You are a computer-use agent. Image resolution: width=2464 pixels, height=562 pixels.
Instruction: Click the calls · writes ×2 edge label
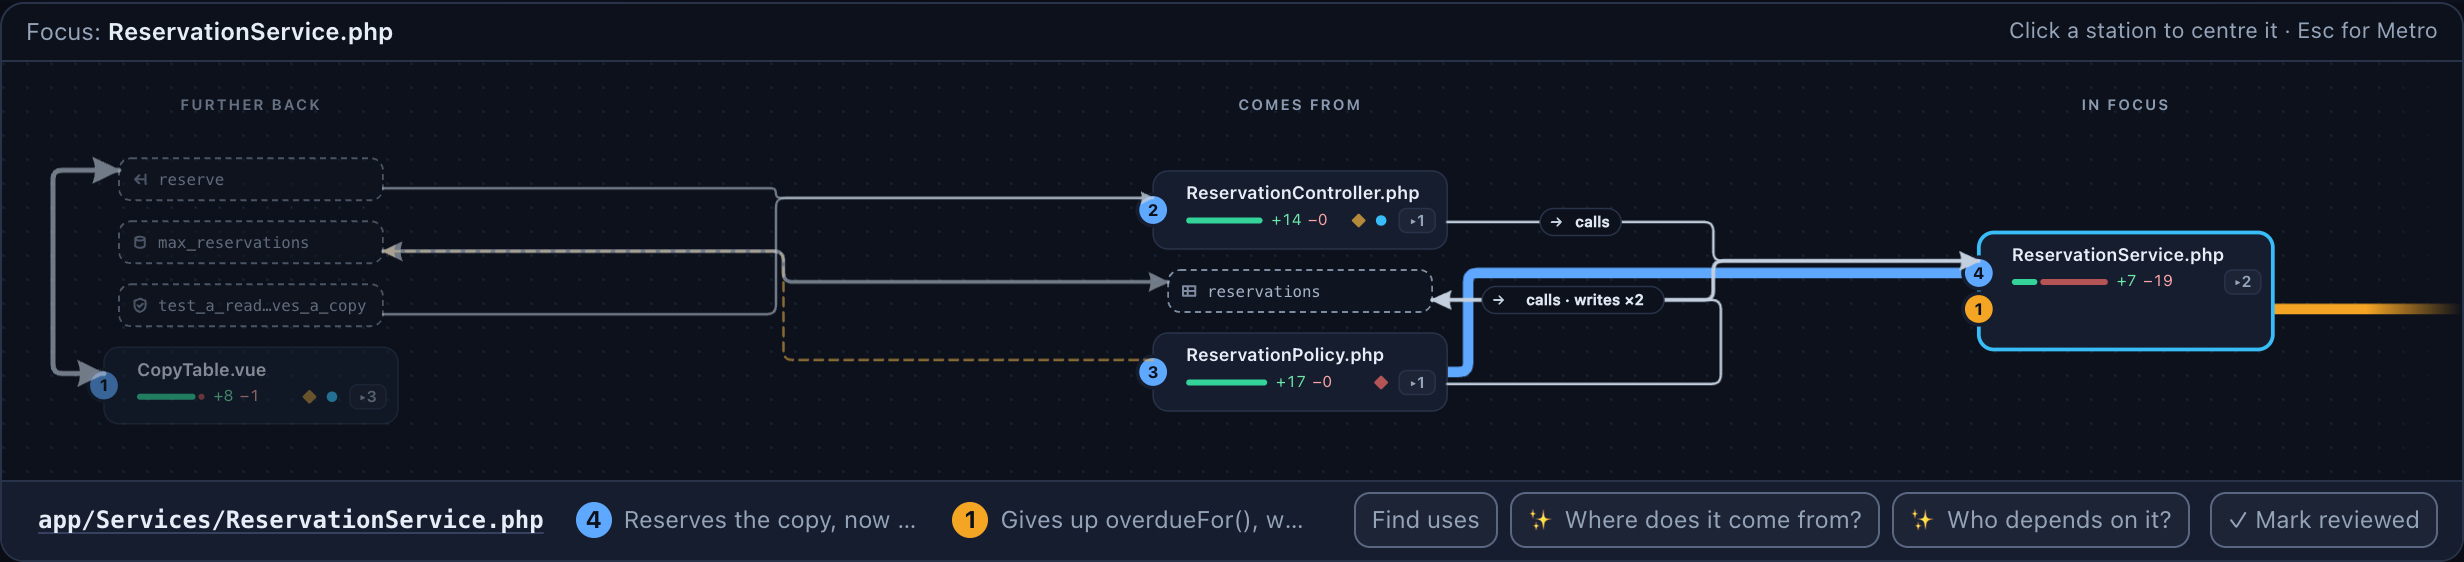coord(1572,300)
